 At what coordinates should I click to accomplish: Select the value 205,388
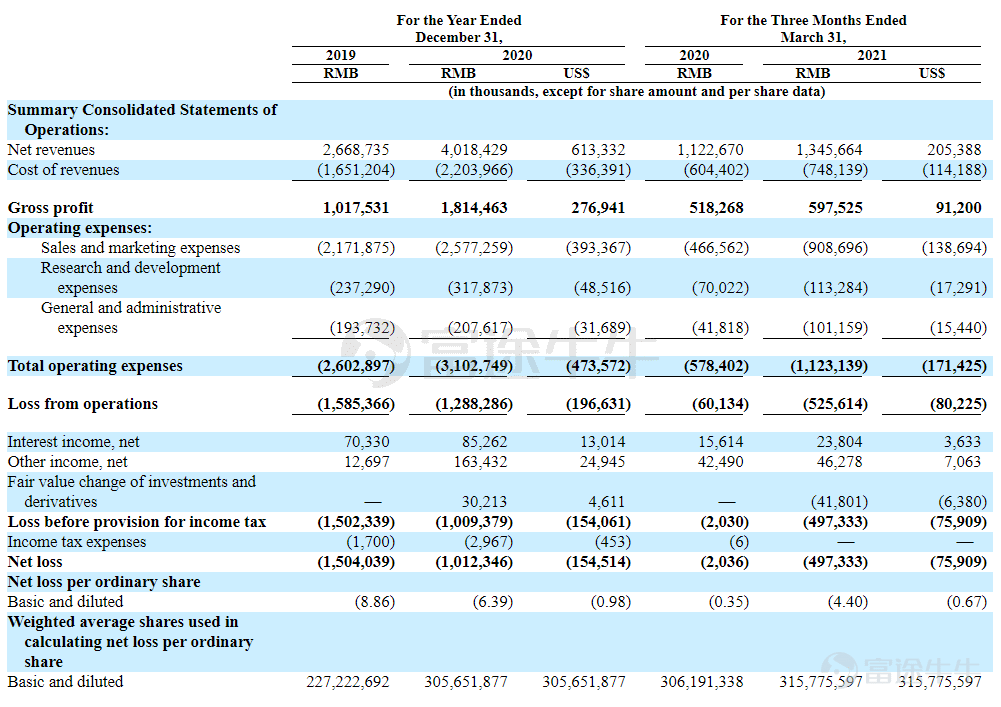coord(954,150)
